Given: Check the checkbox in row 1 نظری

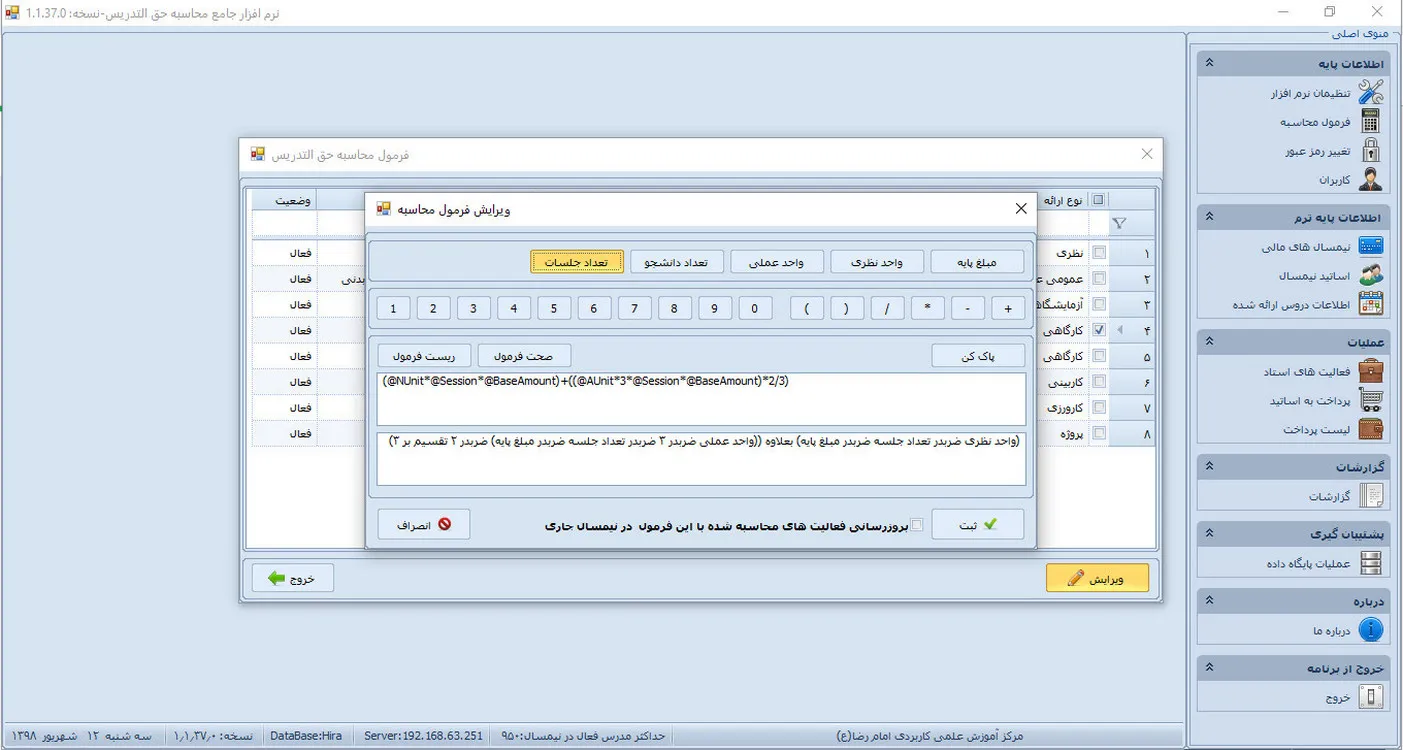Looking at the screenshot, I should tap(1099, 253).
